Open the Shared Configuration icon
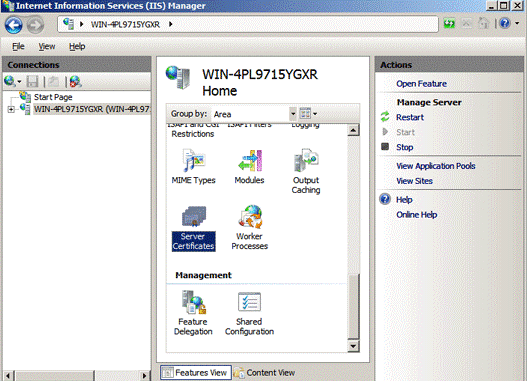This screenshot has height=381, width=527. (x=249, y=313)
